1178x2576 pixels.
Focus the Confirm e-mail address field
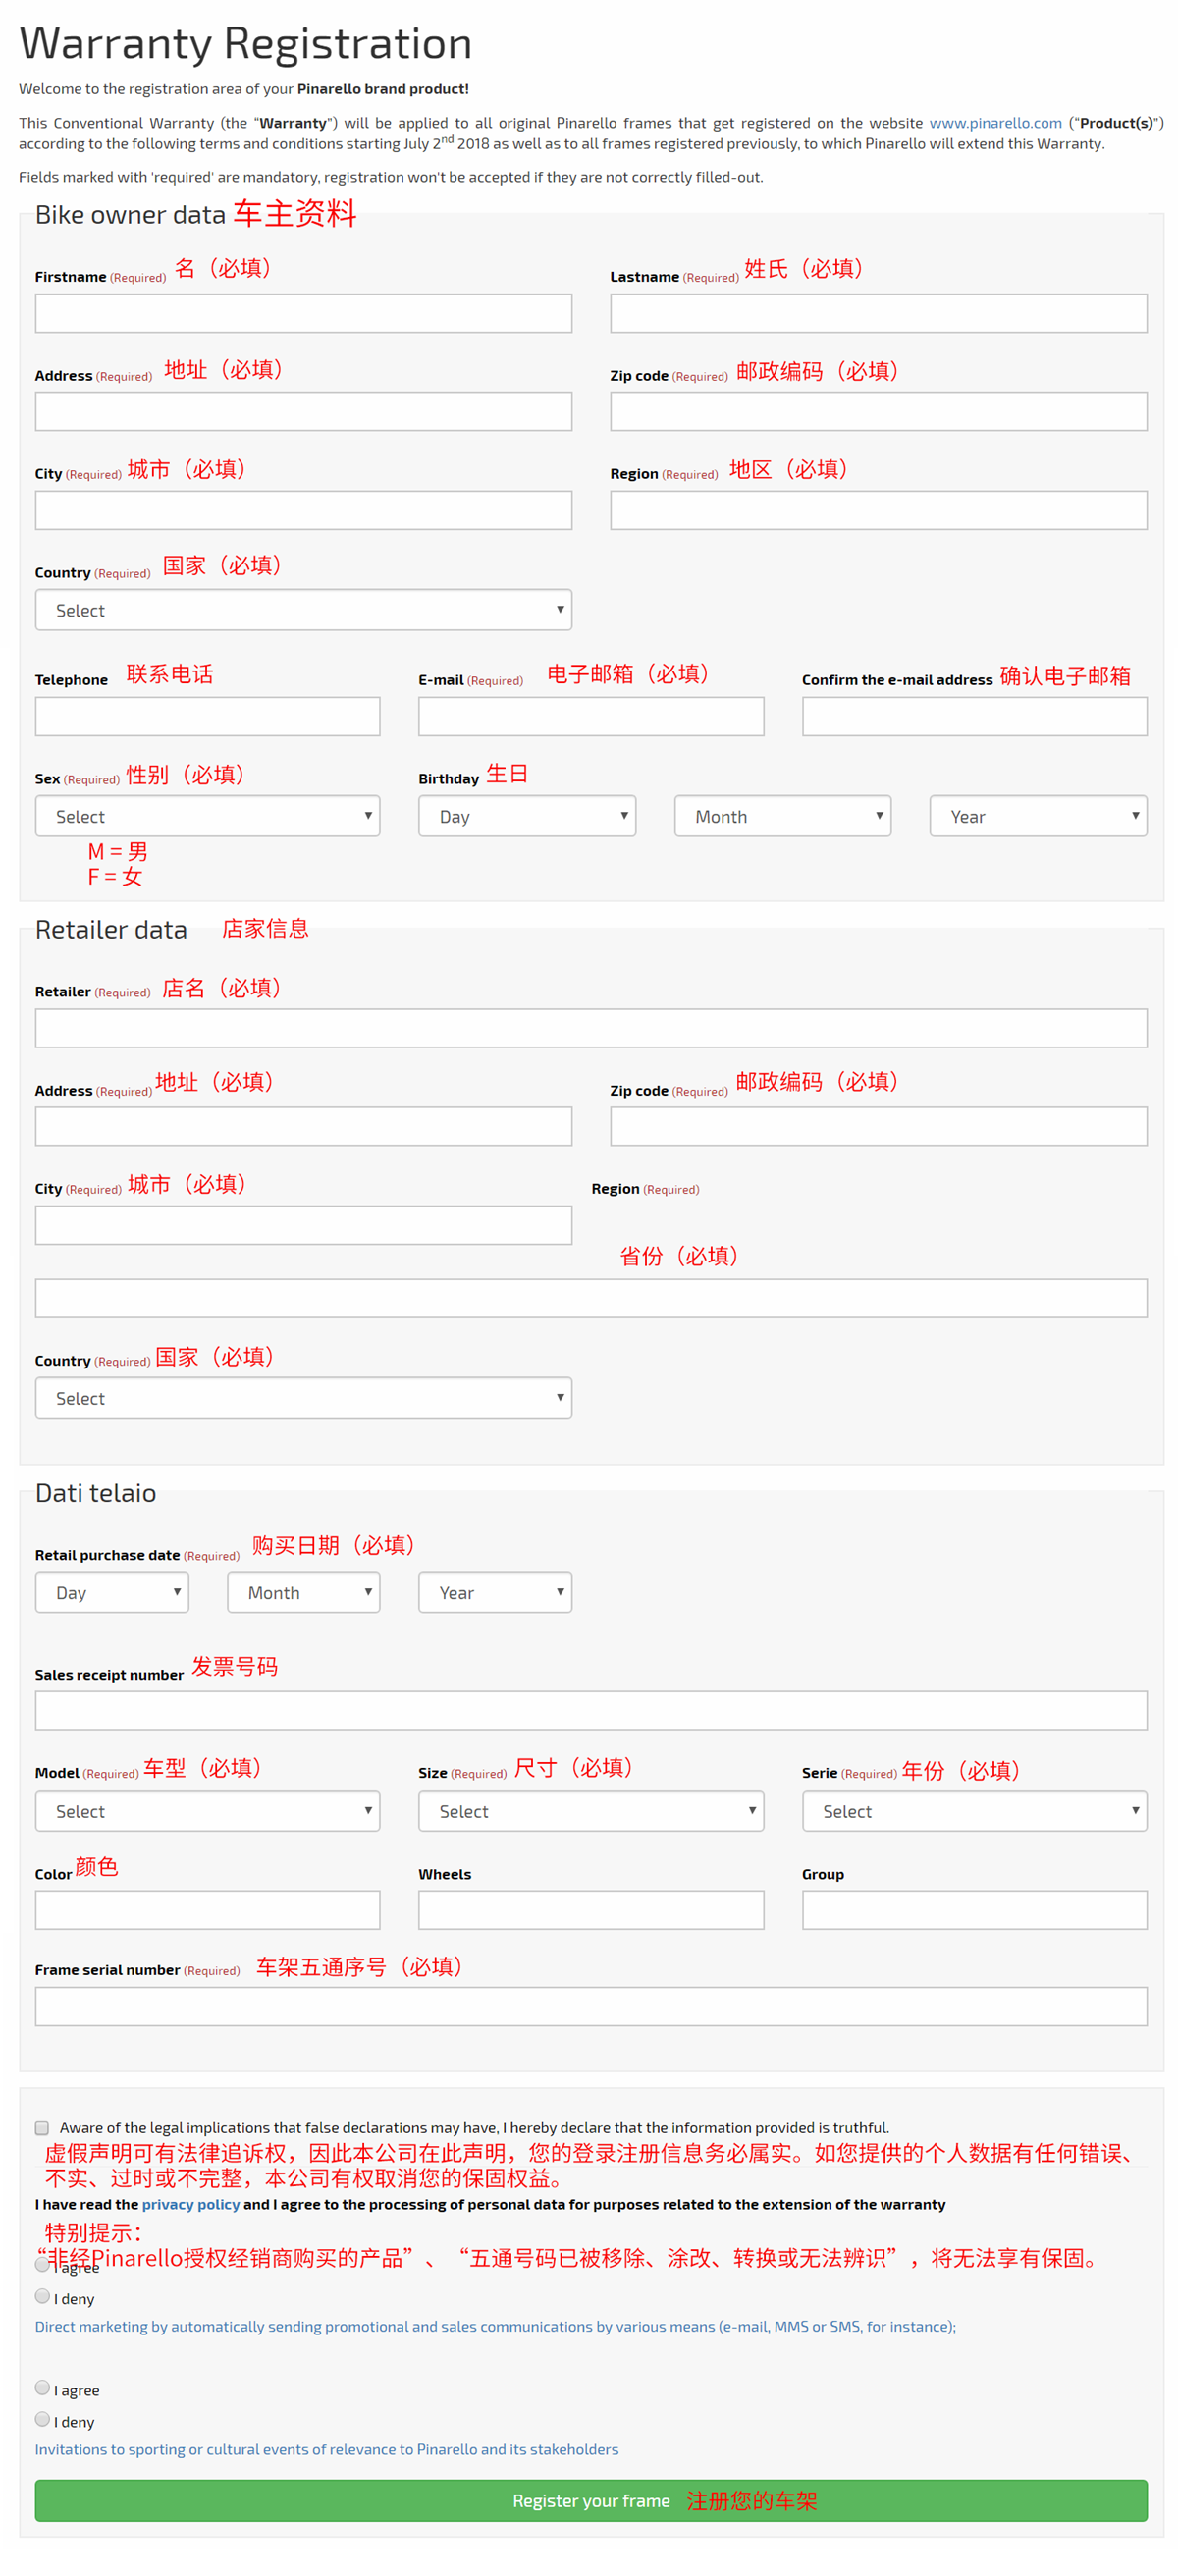(973, 716)
